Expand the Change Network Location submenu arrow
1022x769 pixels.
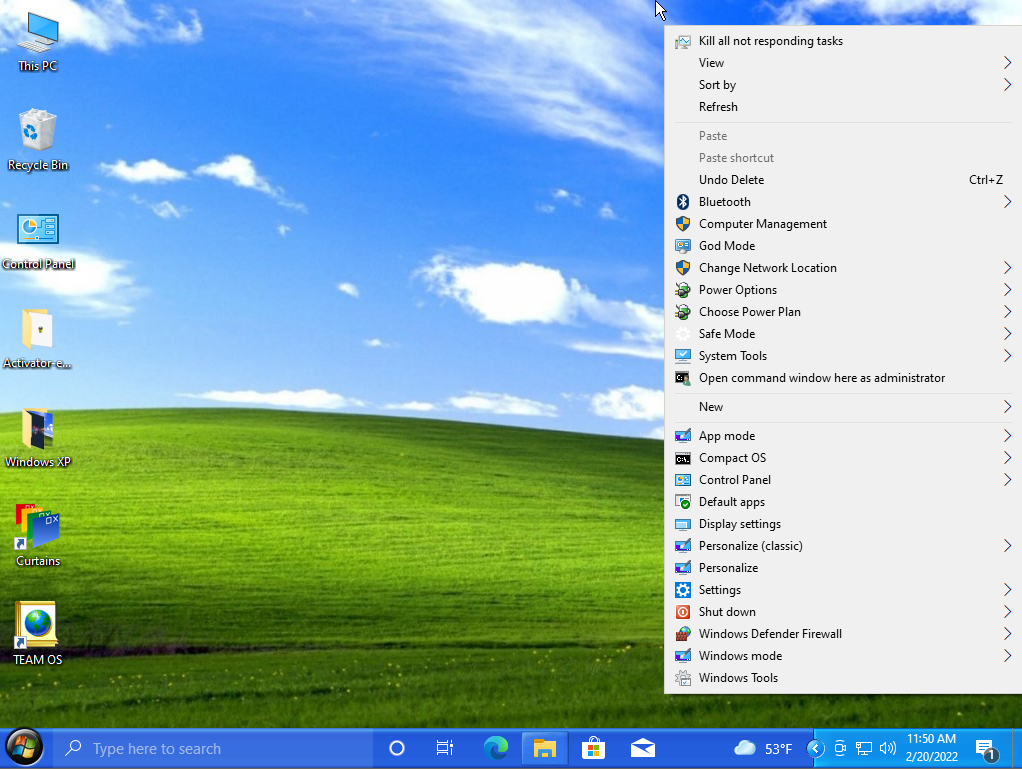point(1007,268)
